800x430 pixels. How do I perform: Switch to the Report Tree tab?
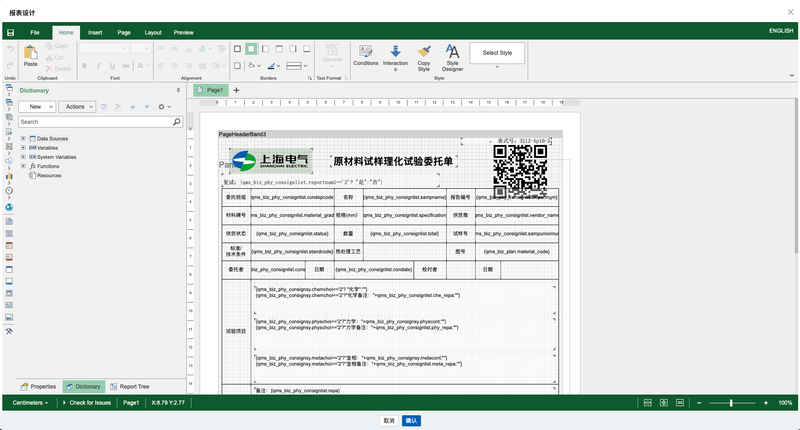pyautogui.click(x=129, y=386)
